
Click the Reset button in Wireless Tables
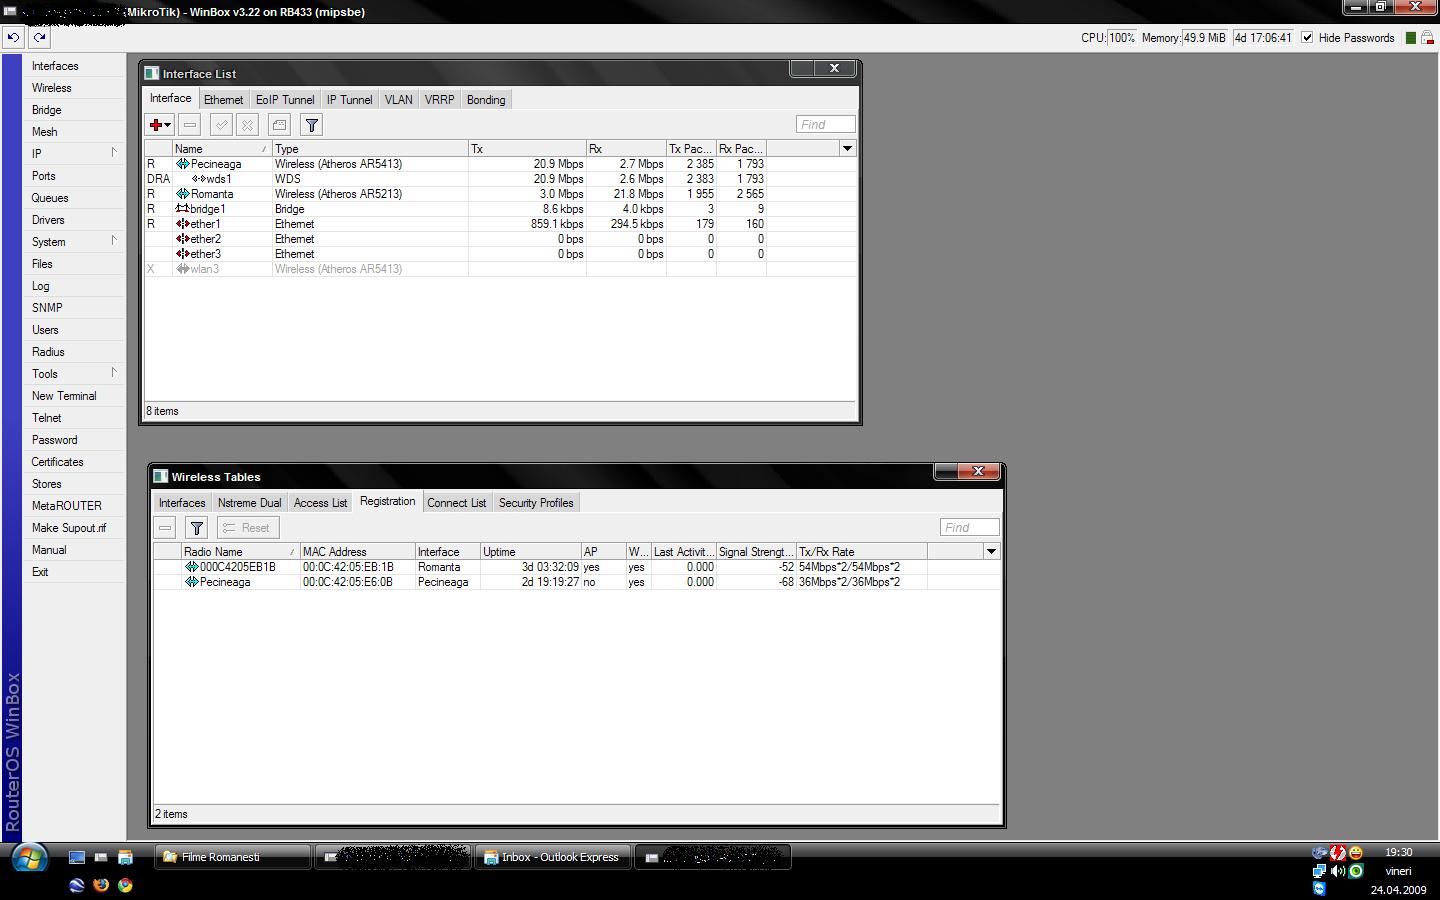click(x=247, y=528)
